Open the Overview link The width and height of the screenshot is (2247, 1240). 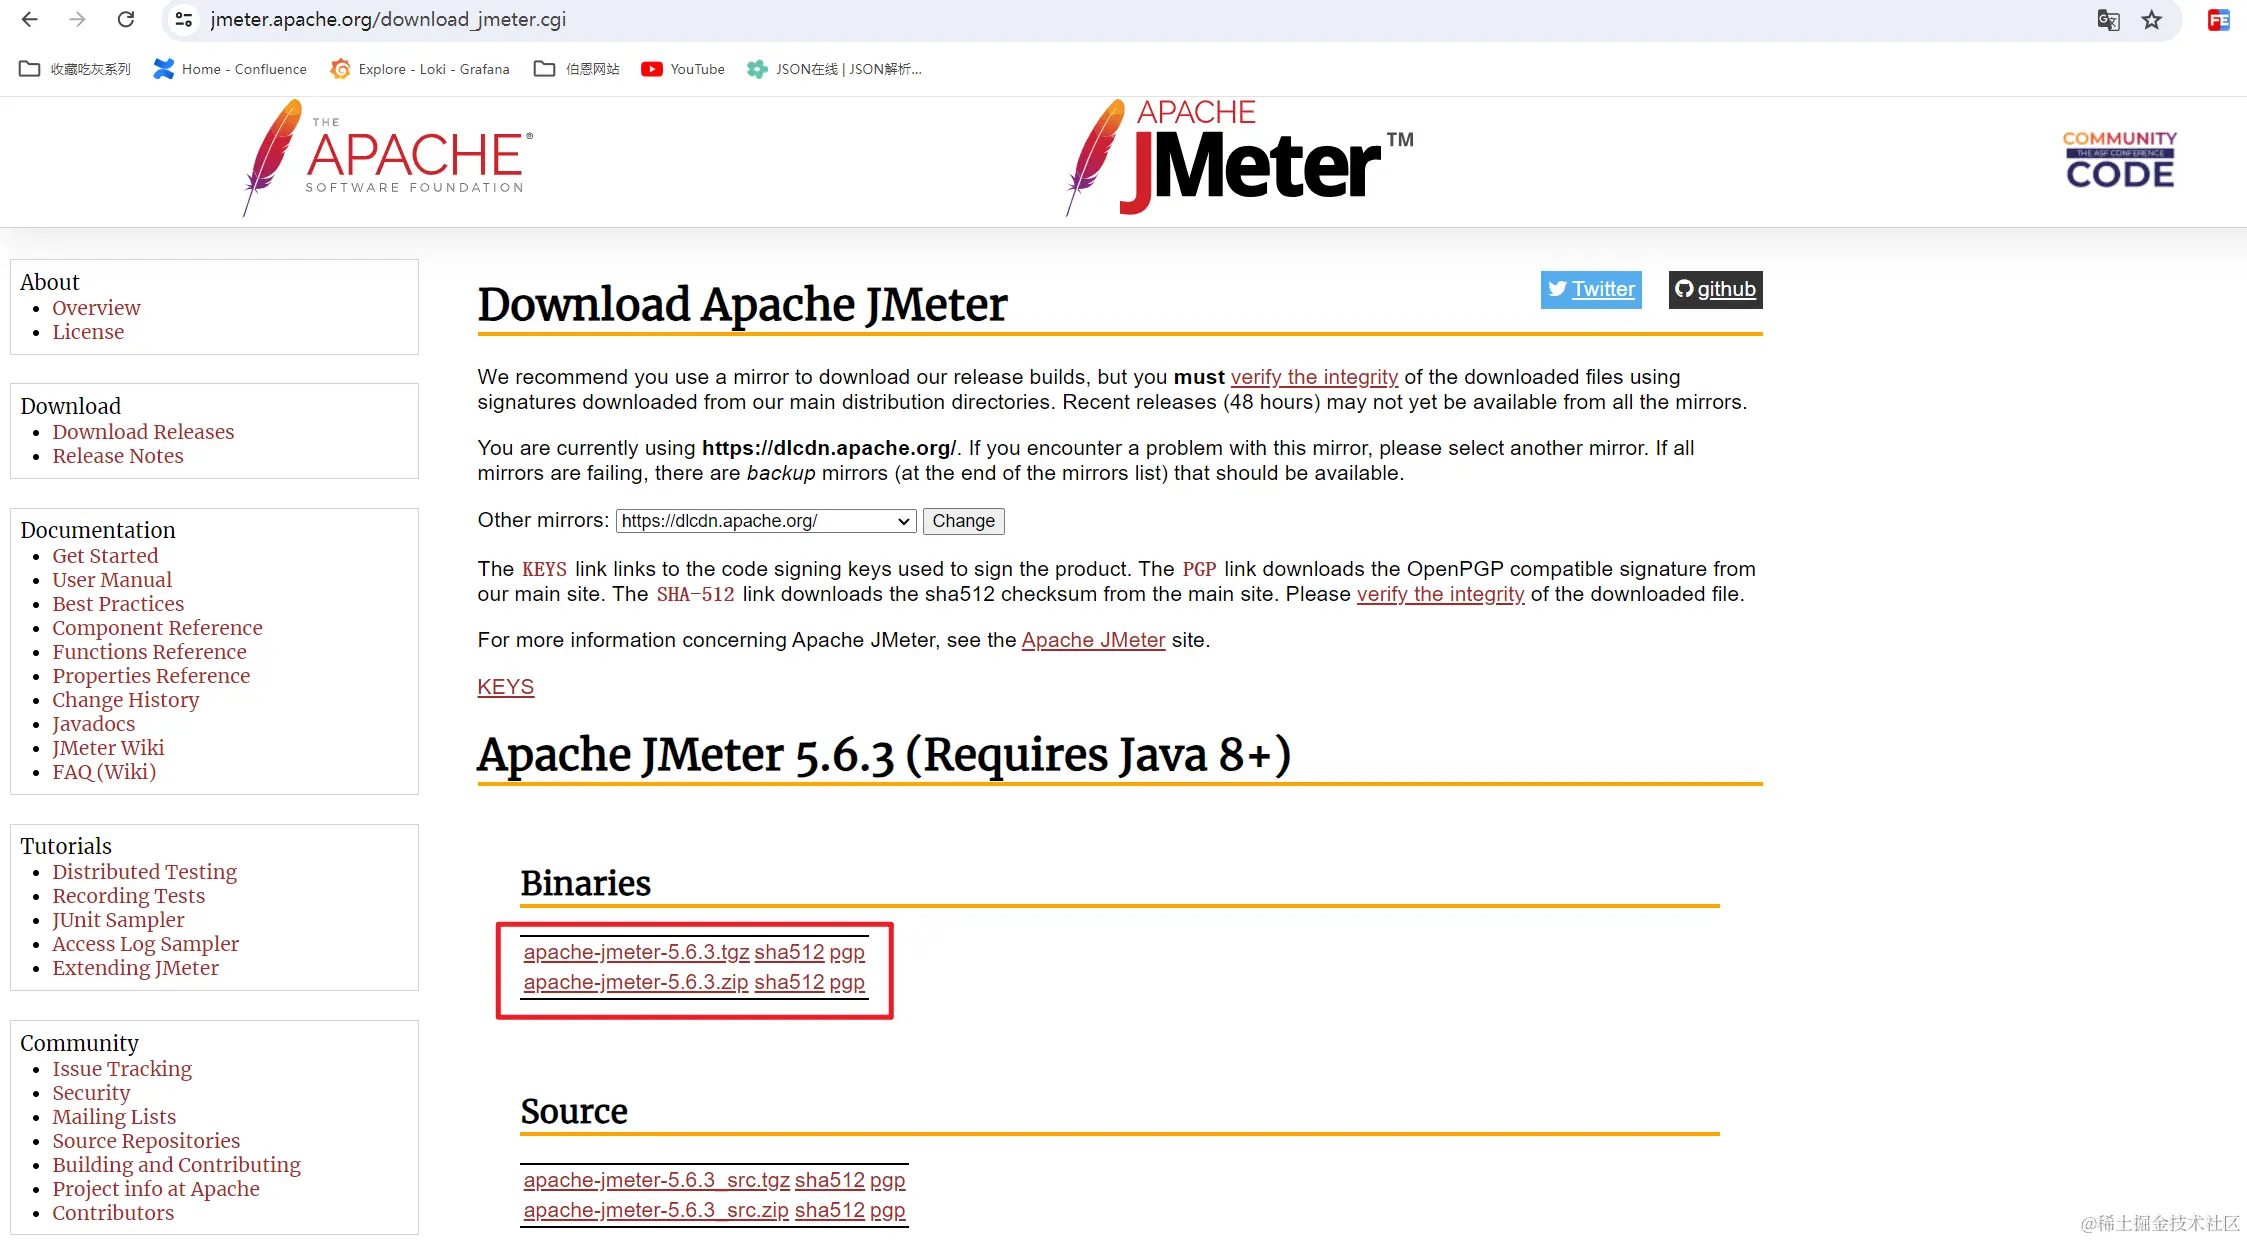coord(96,308)
